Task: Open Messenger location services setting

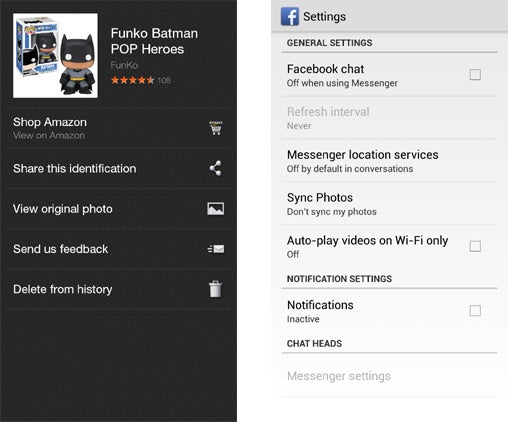Action: tap(389, 161)
